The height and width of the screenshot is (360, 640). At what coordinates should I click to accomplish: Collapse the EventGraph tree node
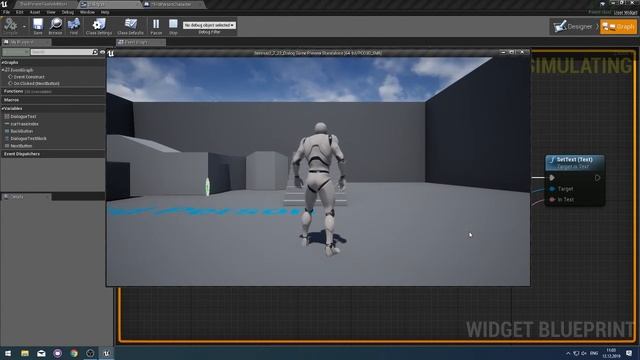(3, 70)
